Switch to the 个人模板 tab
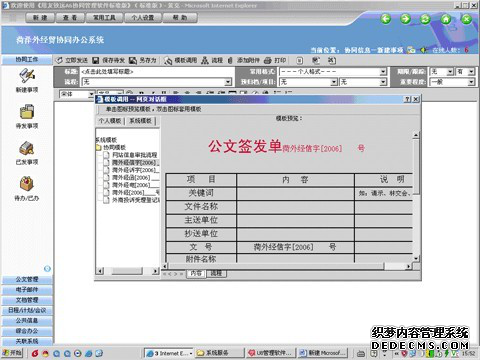The image size is (480, 360). tap(110, 121)
